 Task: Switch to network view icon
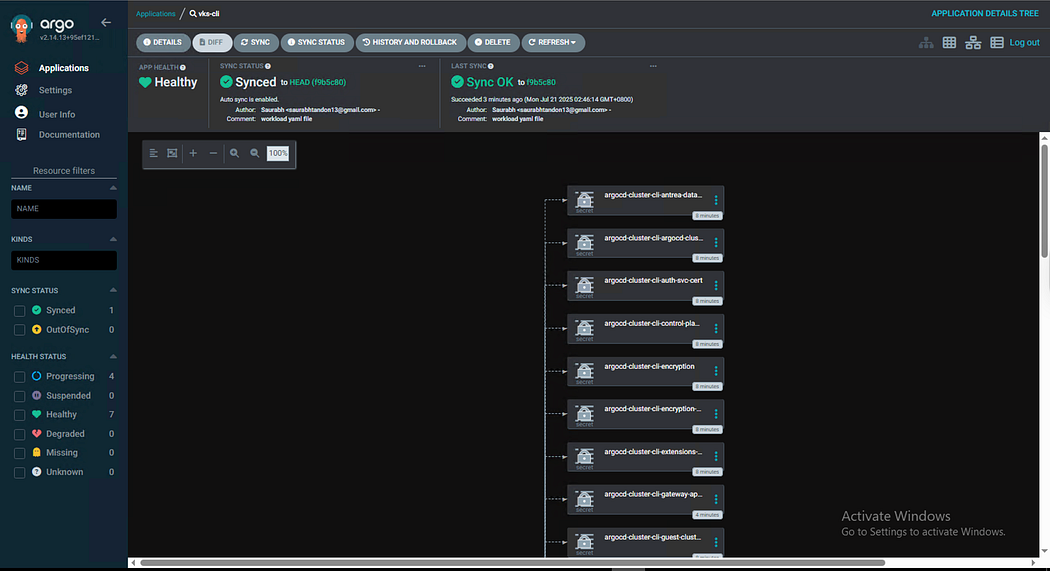point(973,43)
